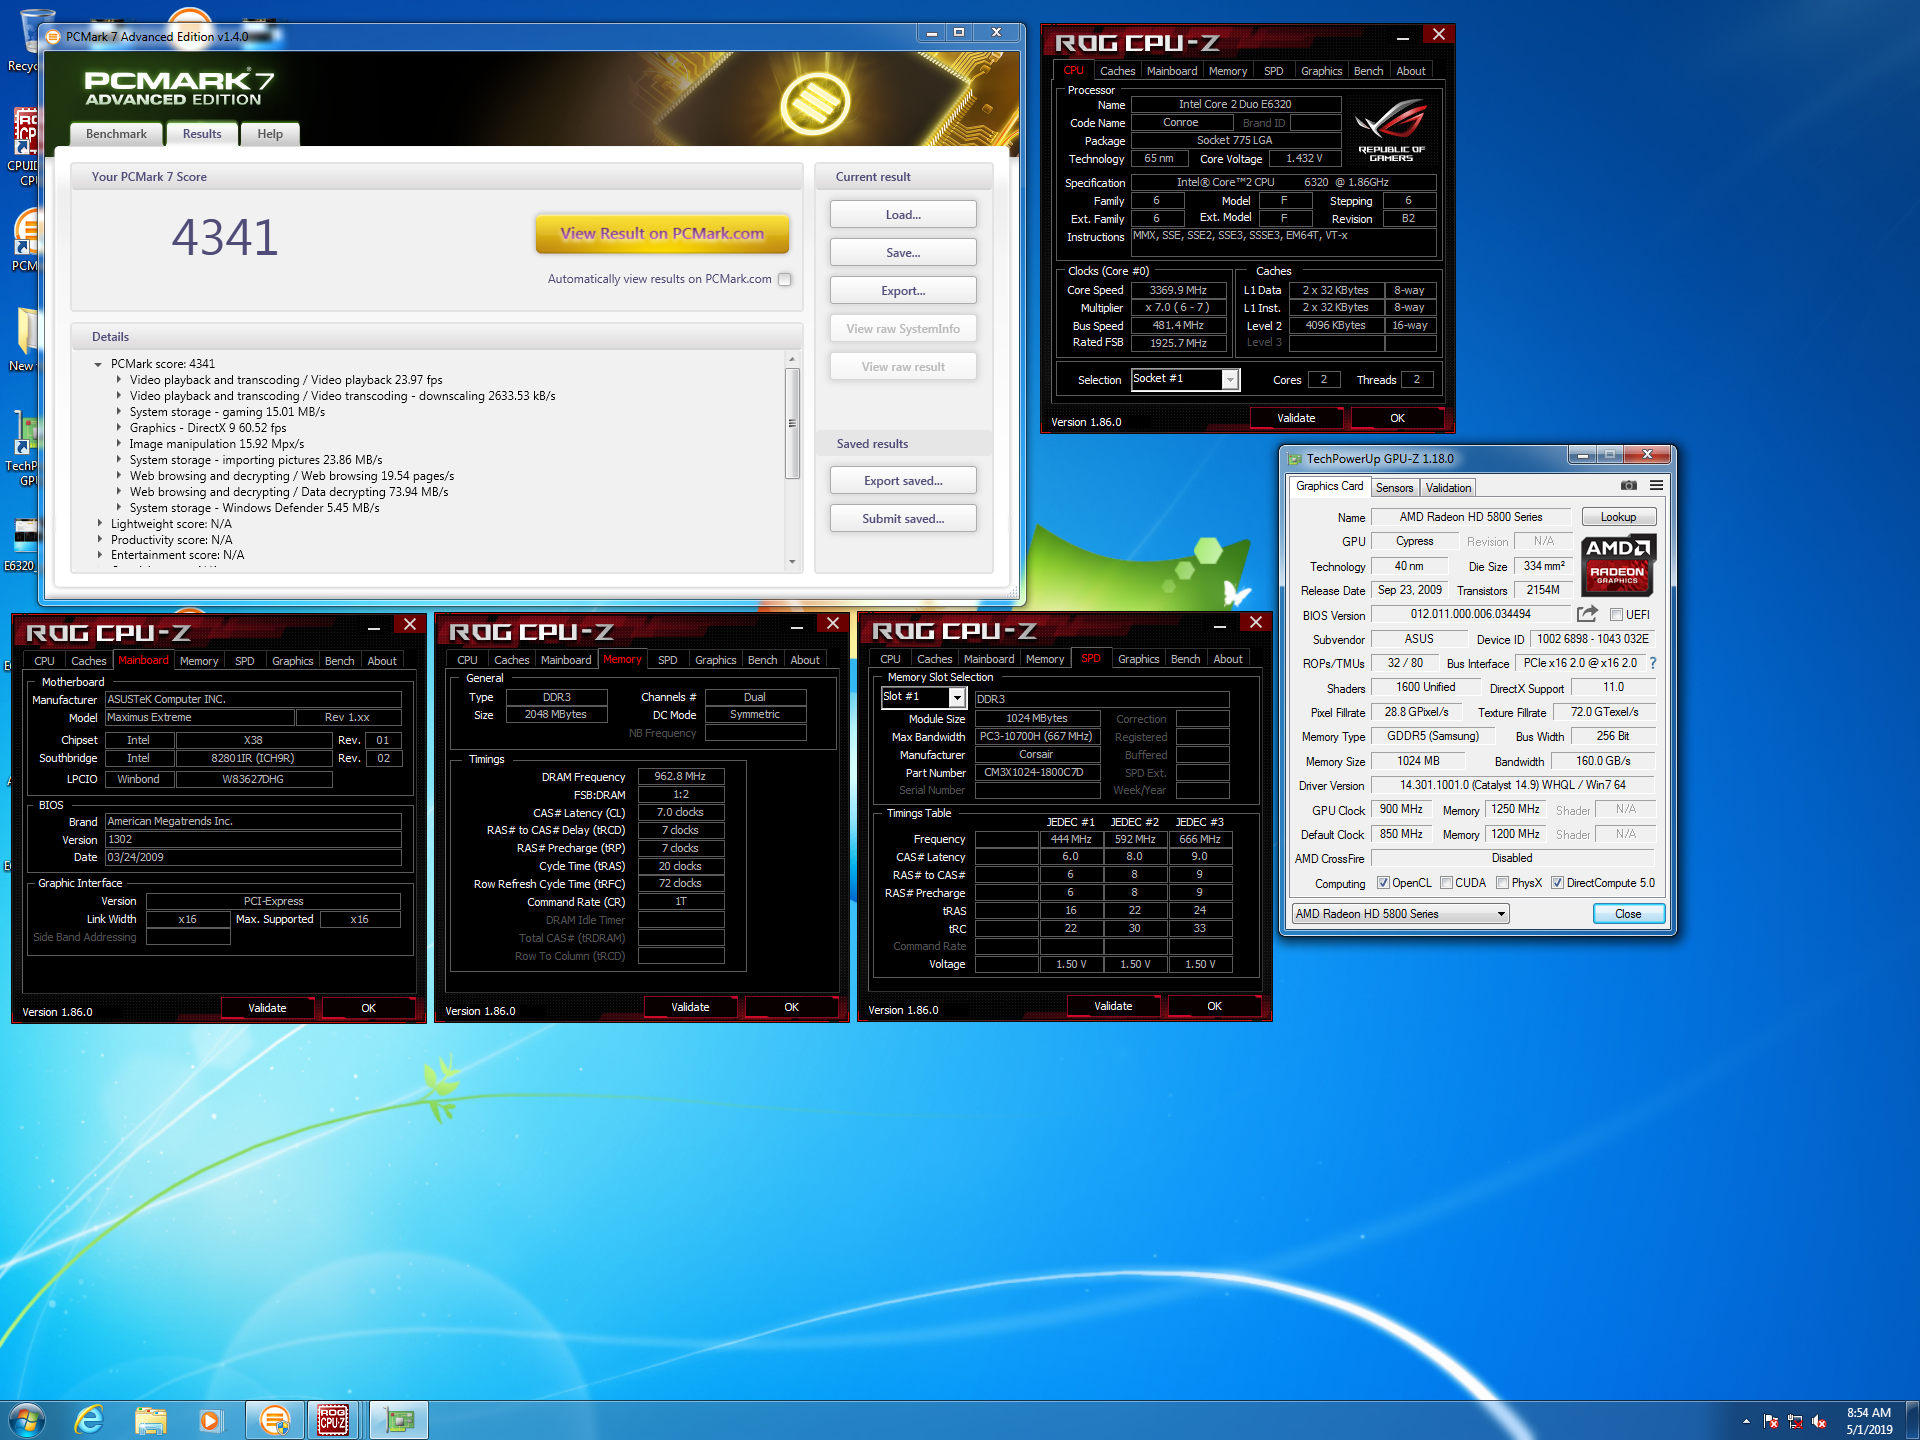The width and height of the screenshot is (1920, 1440).
Task: Show hidden system tray icons
Action: pos(1746,1421)
